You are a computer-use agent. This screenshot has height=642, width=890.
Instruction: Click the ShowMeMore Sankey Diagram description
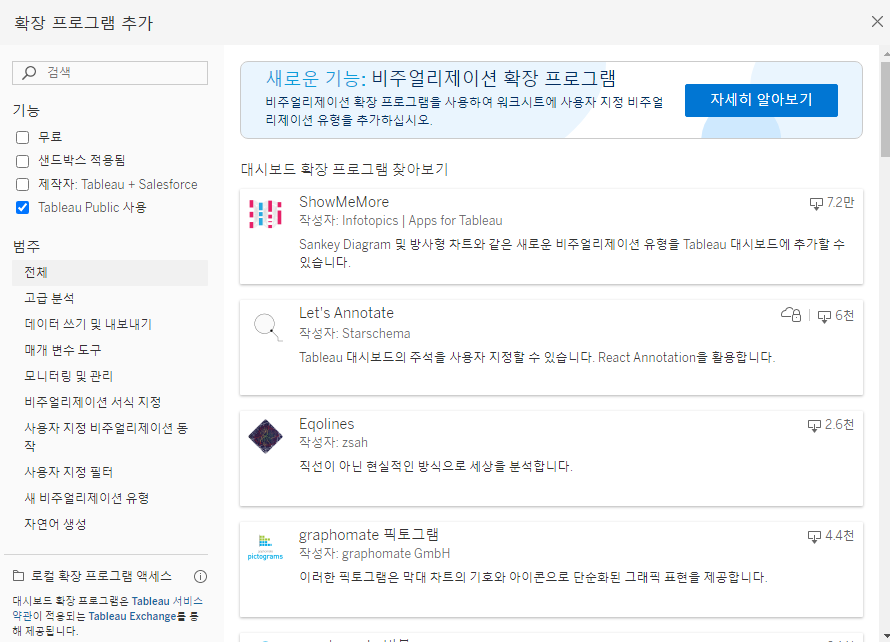coord(572,253)
